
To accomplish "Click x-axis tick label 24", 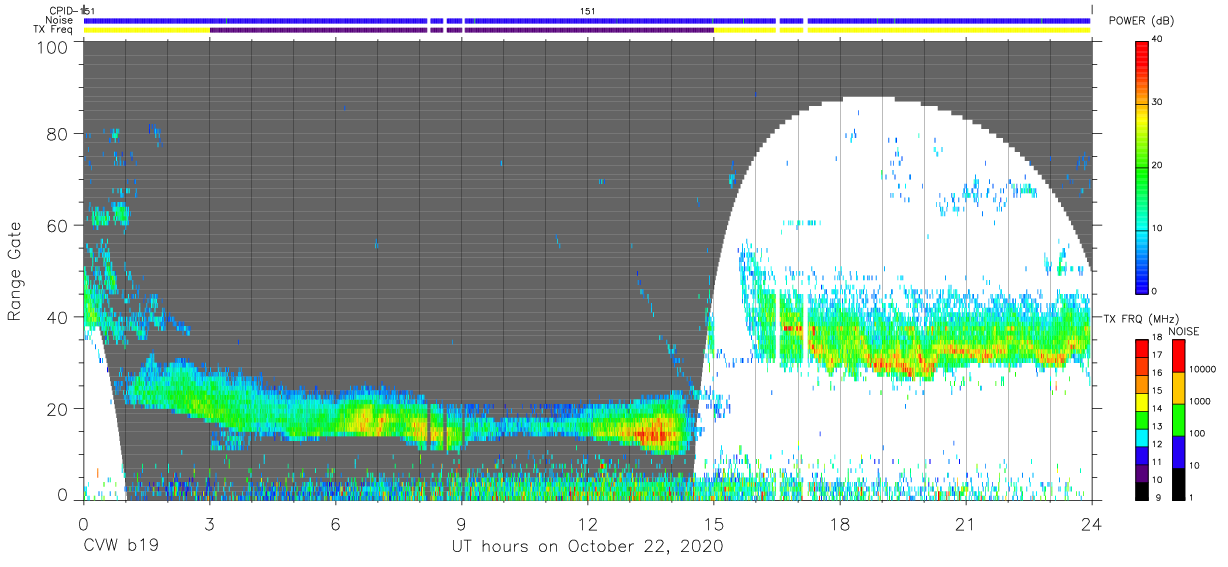I will pyautogui.click(x=1092, y=524).
